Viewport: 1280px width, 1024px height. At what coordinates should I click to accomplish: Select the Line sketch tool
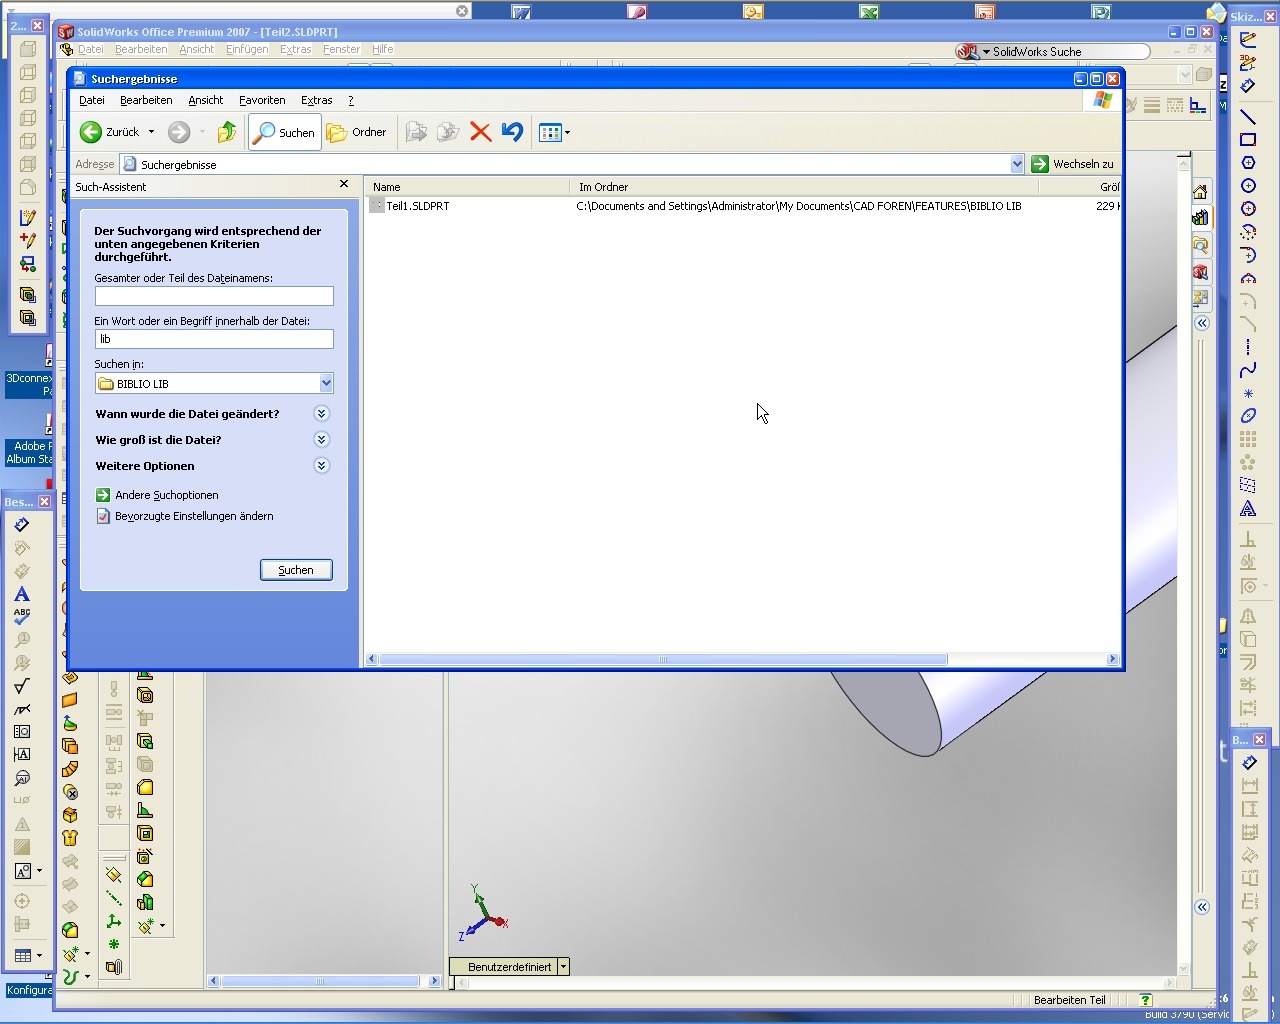(1248, 117)
